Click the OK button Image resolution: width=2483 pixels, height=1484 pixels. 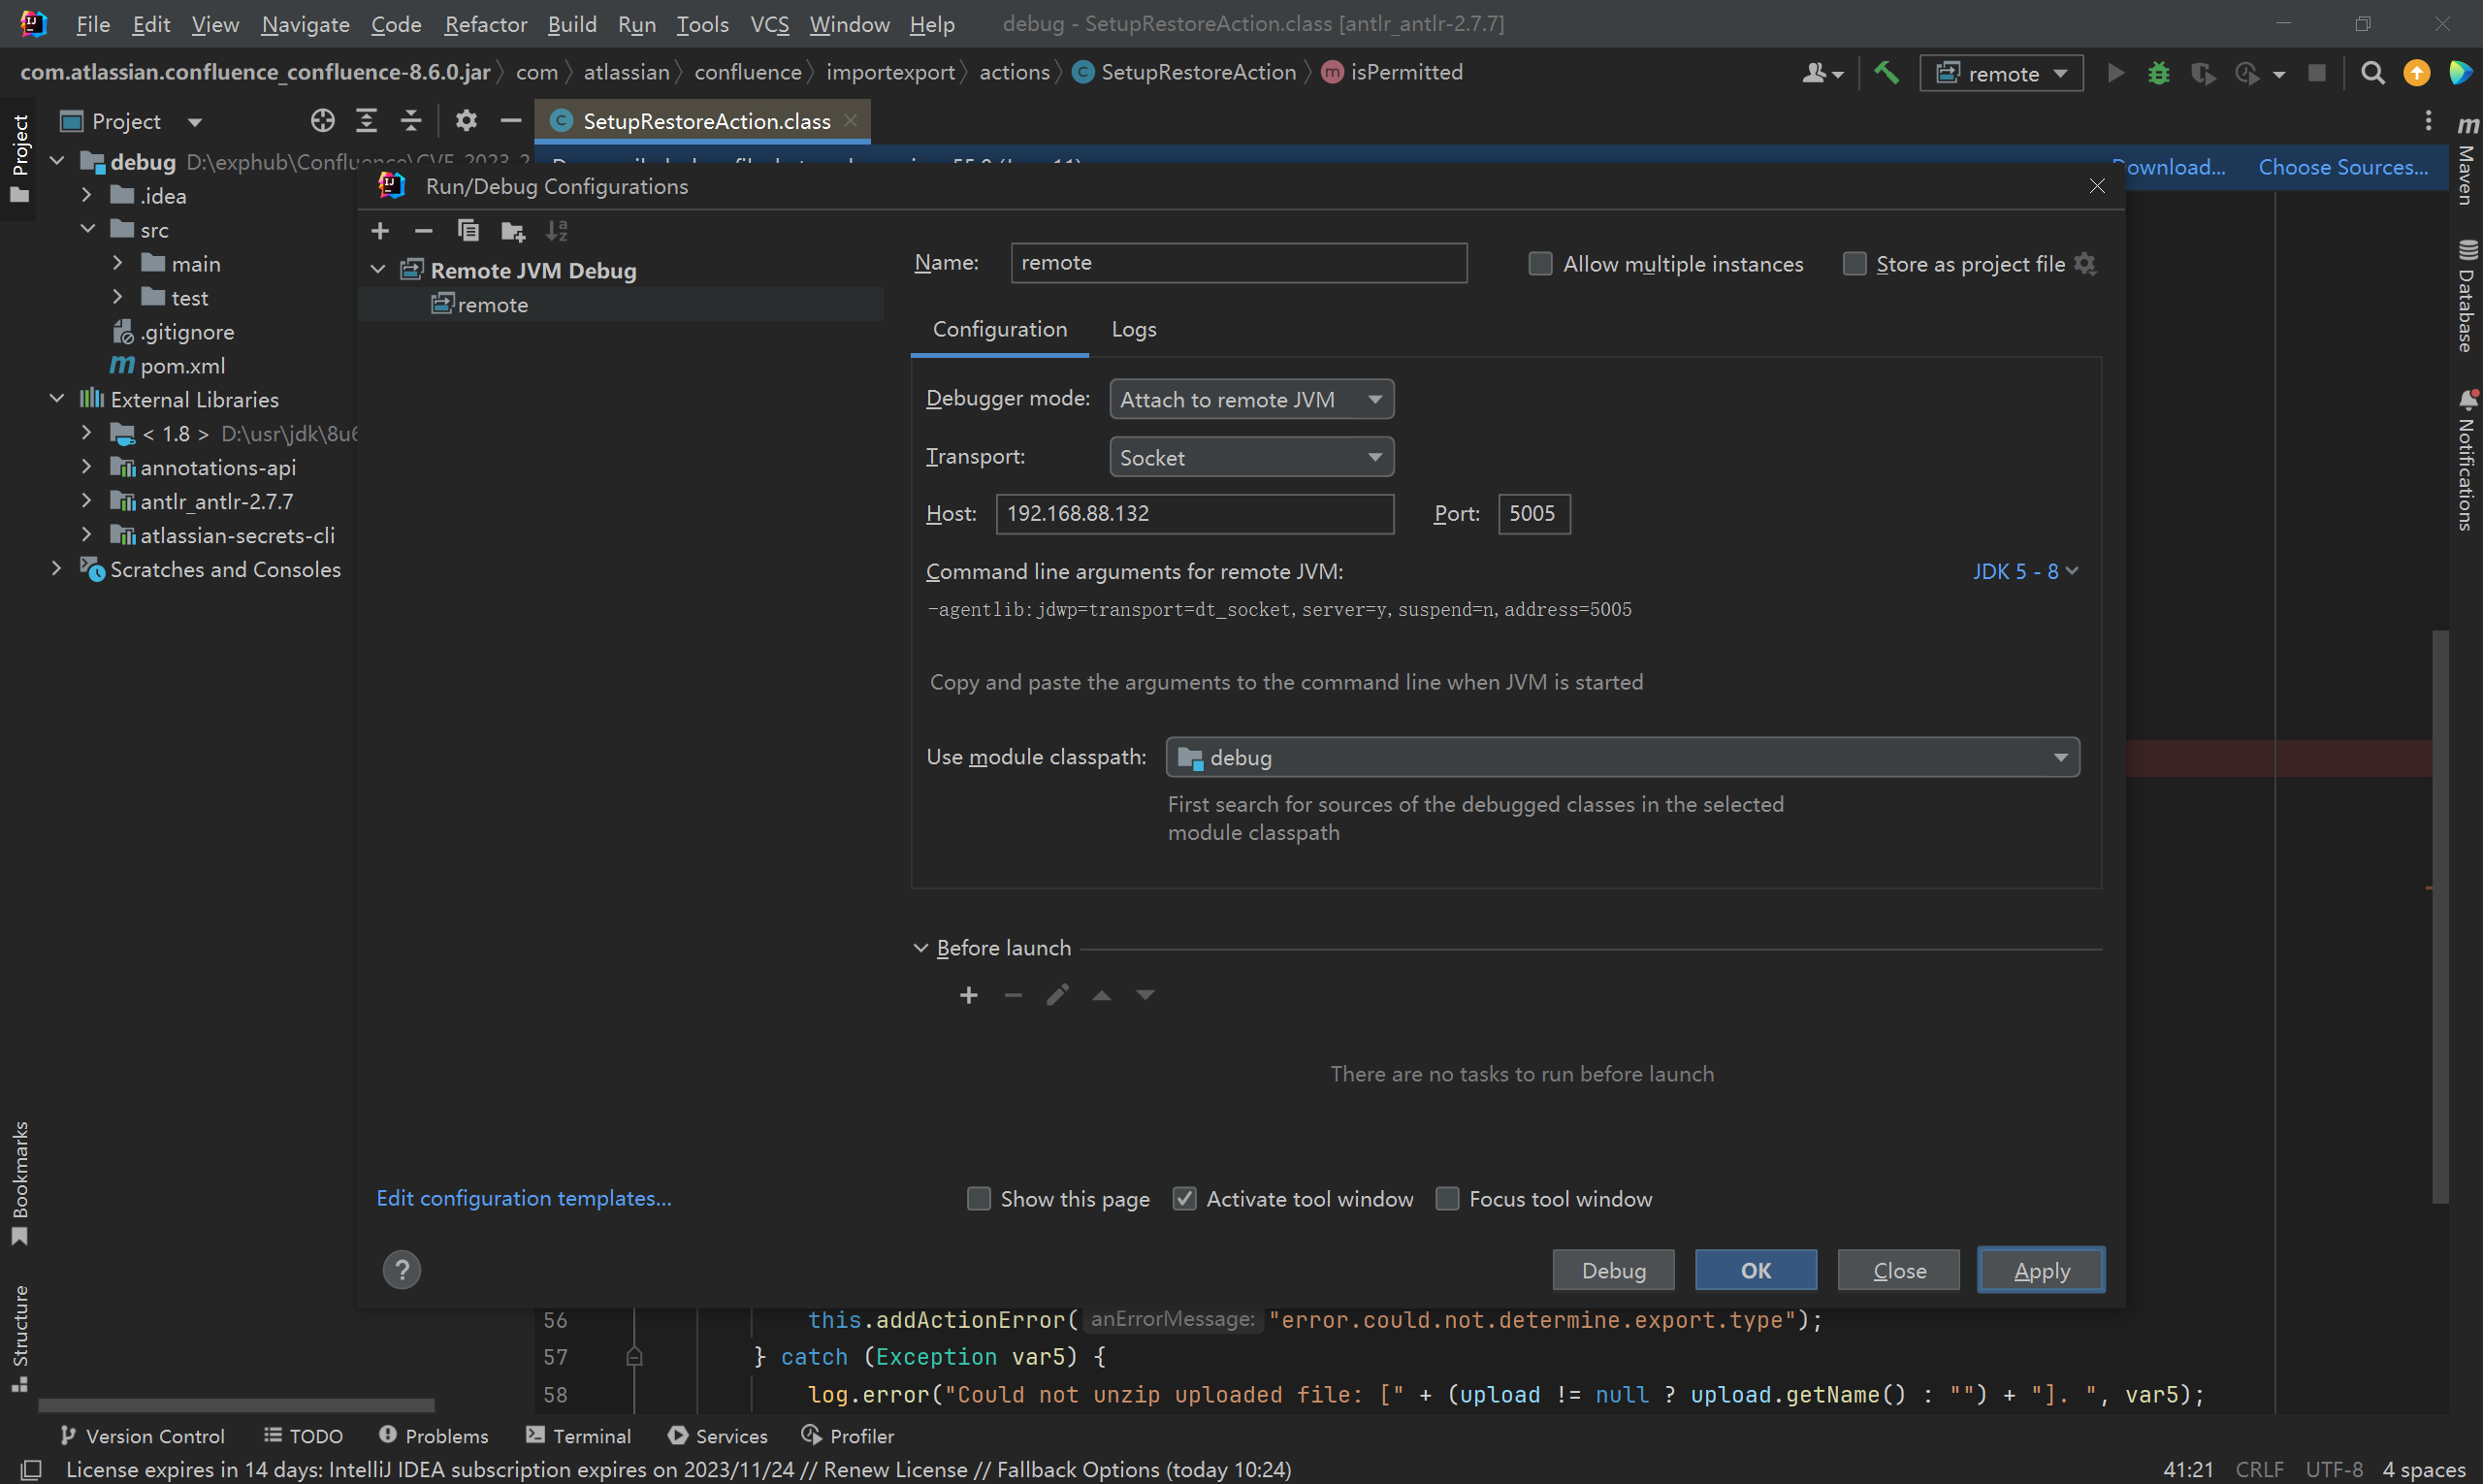1755,1270
